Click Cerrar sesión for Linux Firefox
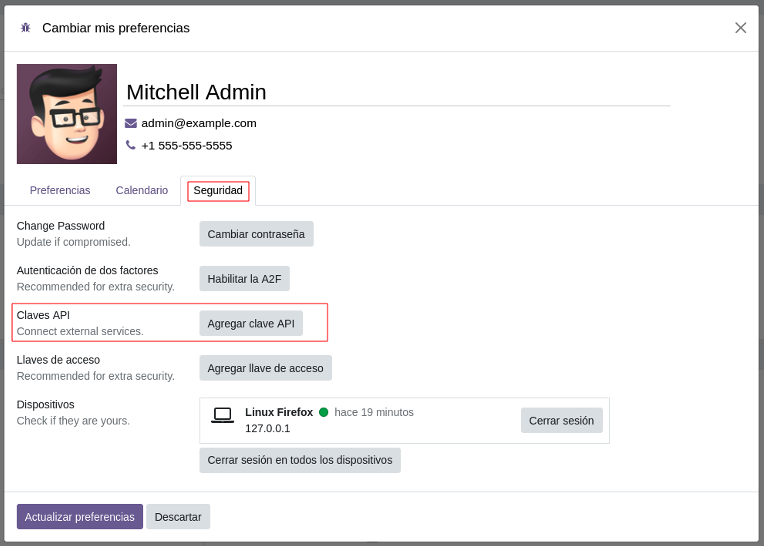Viewport: 764px width, 546px height. point(561,420)
